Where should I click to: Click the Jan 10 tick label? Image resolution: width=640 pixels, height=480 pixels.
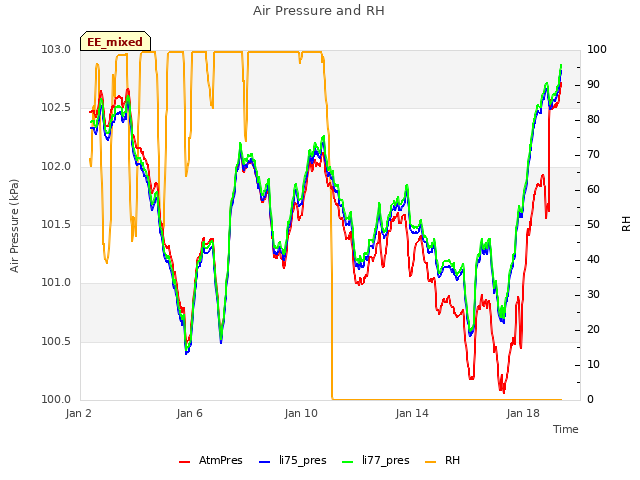pos(301,413)
